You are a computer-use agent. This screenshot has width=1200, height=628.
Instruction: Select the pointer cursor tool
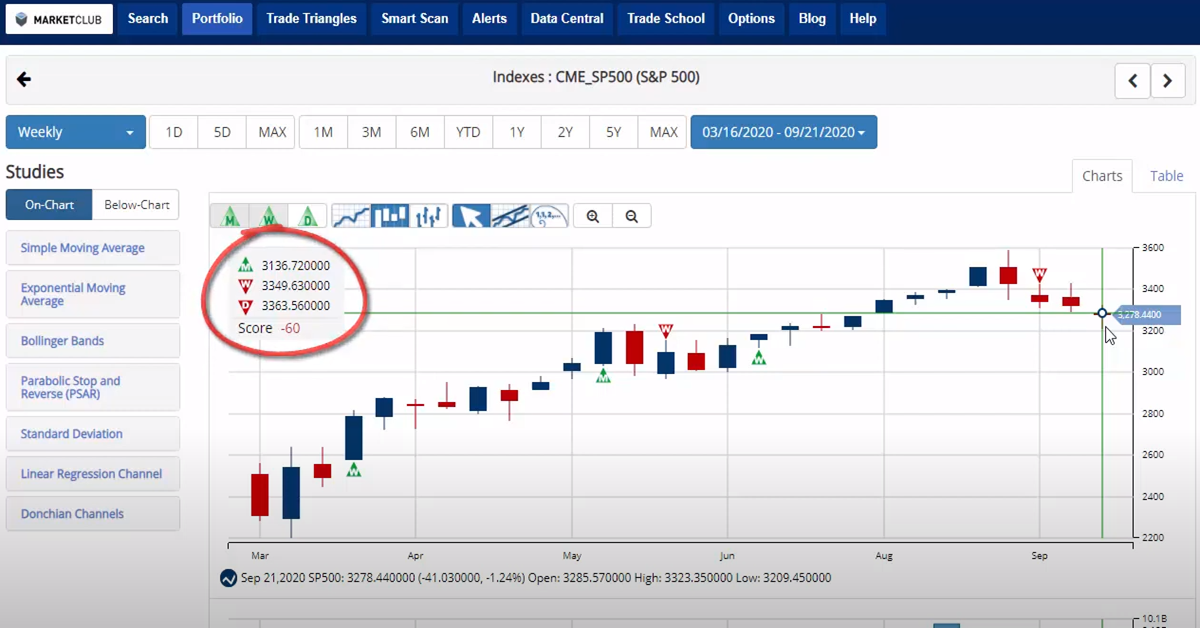(471, 216)
